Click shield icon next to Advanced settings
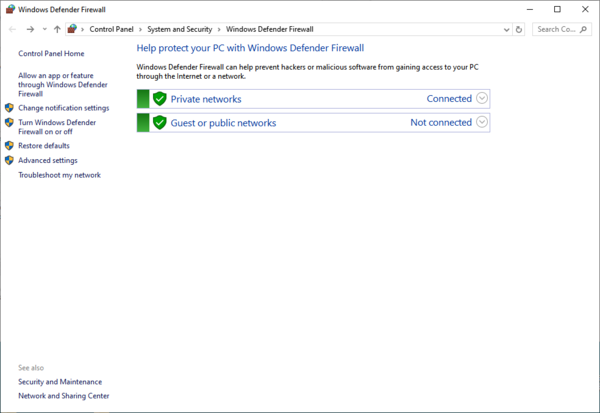Image resolution: width=600 pixels, height=413 pixels. [x=9, y=160]
